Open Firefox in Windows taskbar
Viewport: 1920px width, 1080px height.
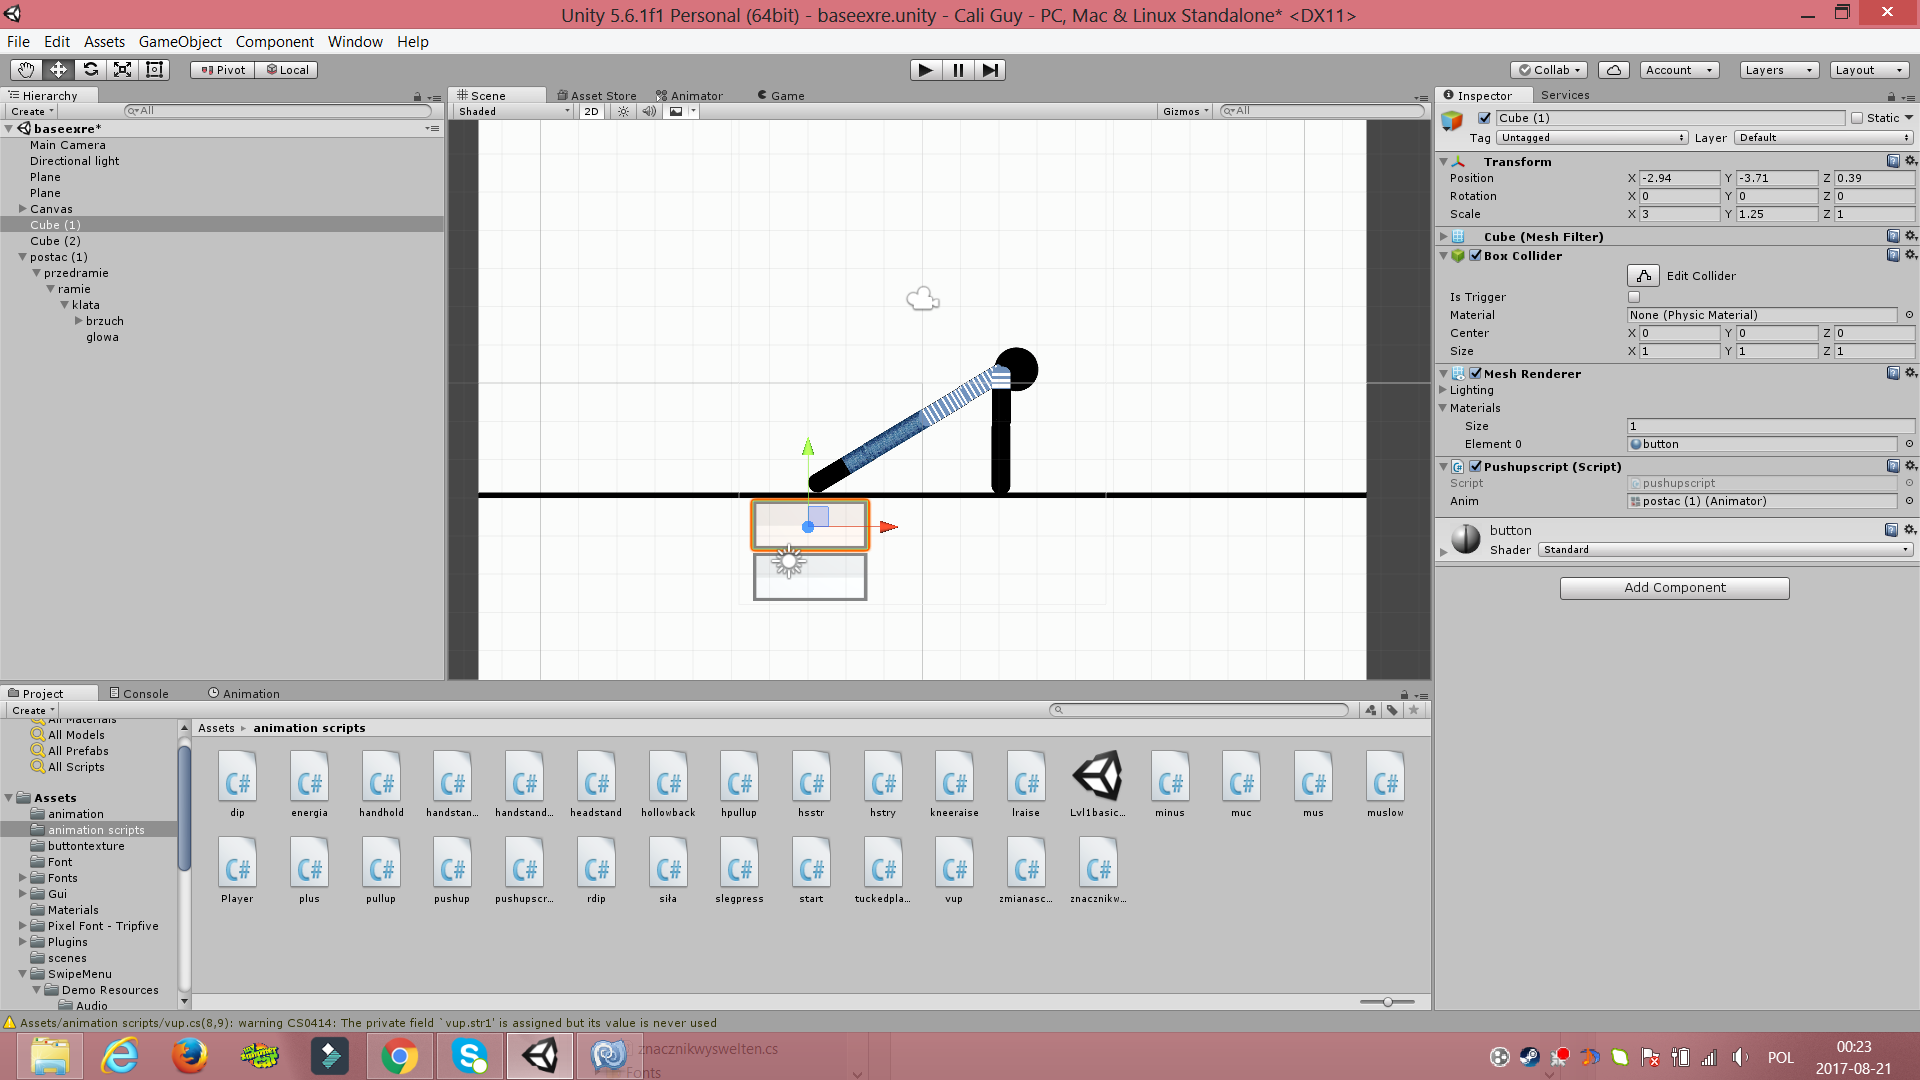(x=190, y=1056)
